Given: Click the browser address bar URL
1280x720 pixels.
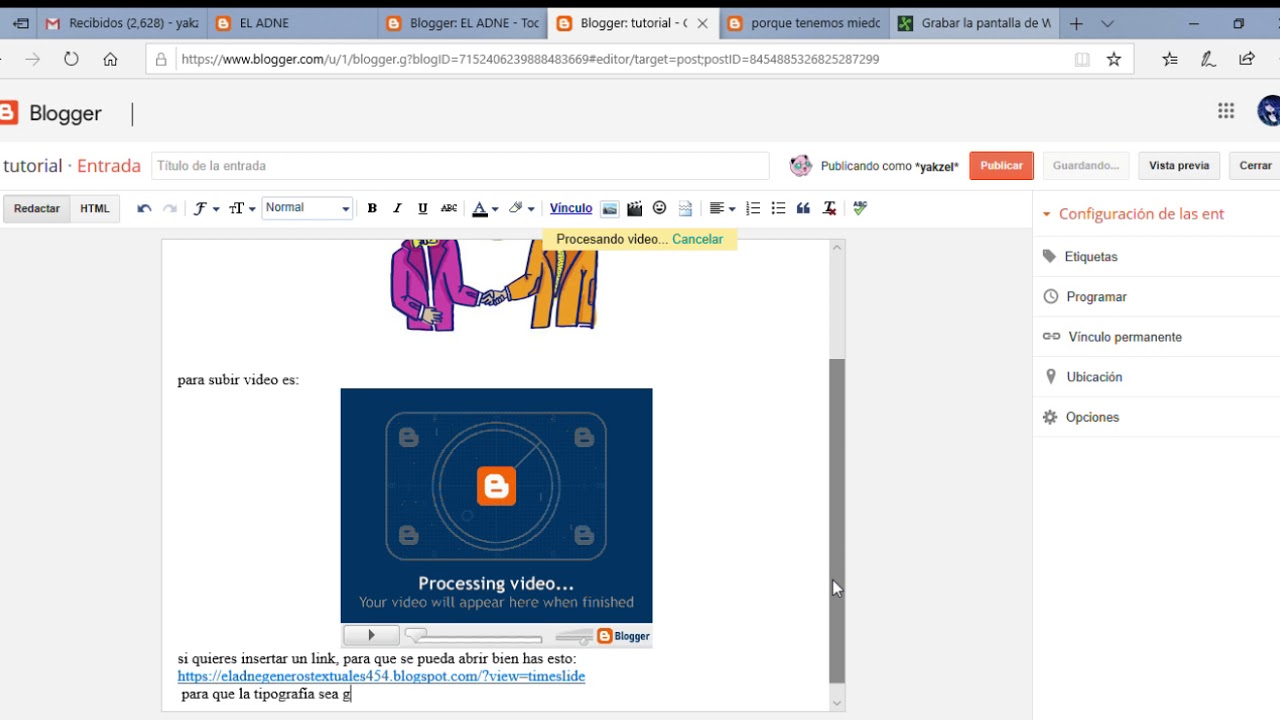Looking at the screenshot, I should (x=530, y=59).
